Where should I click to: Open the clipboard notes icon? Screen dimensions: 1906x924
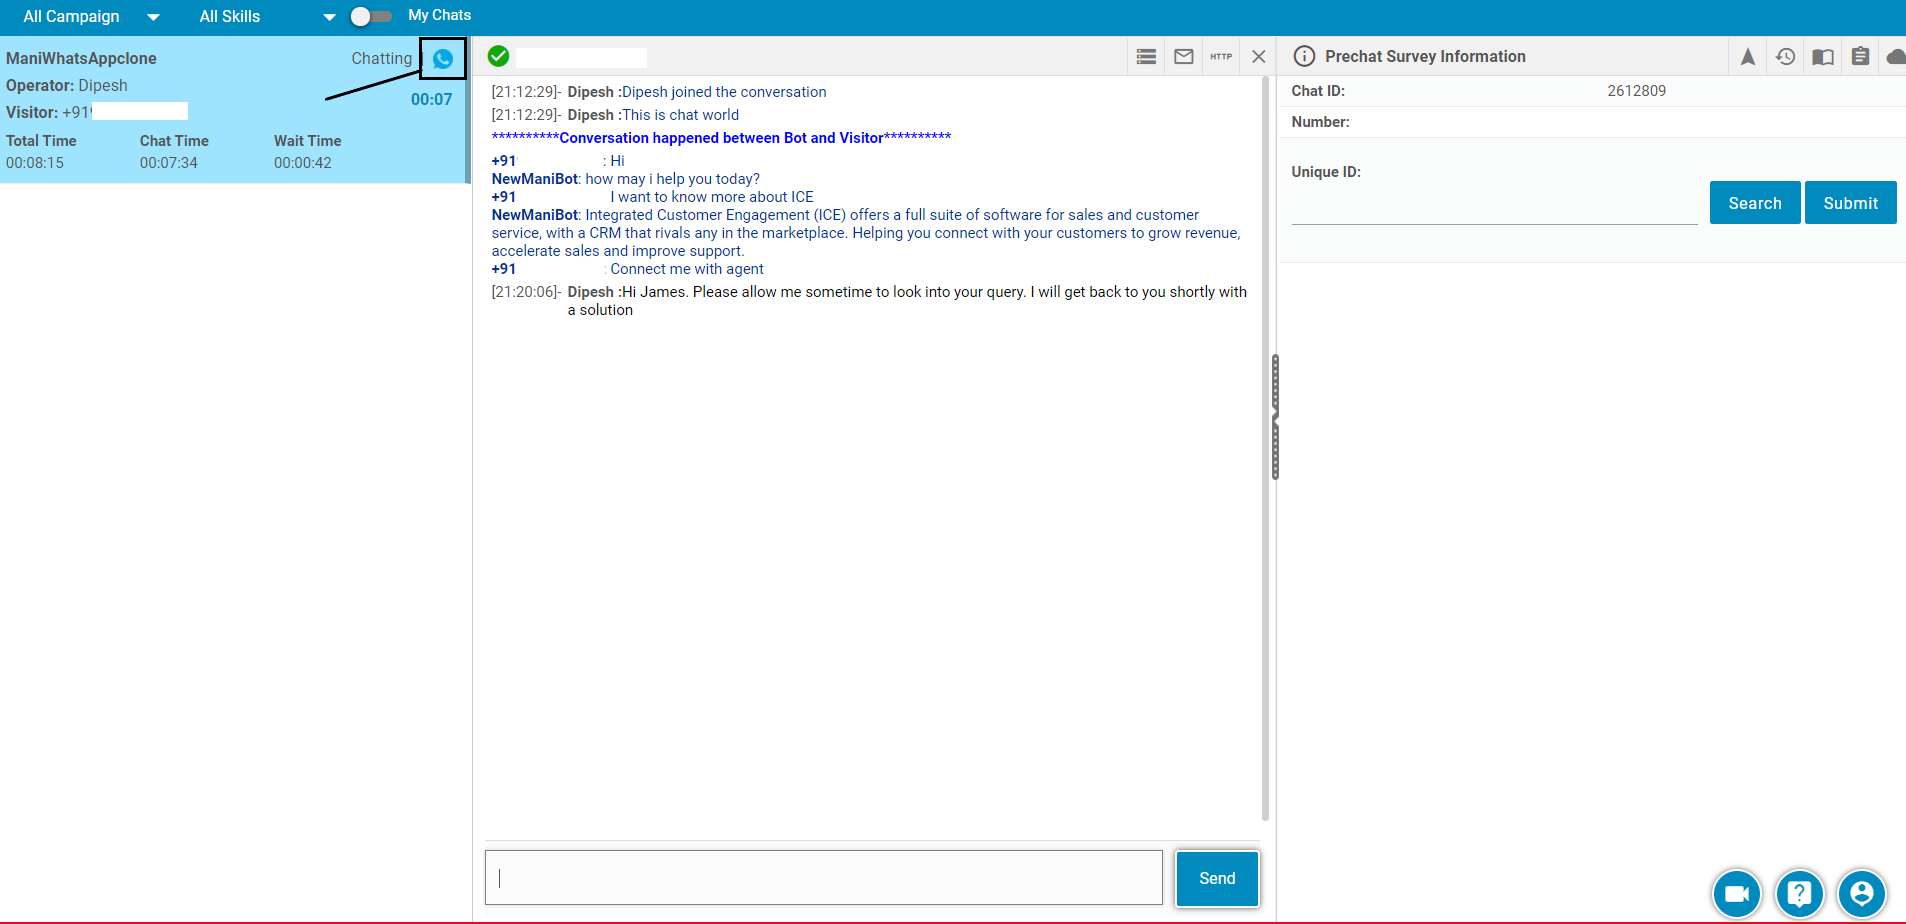pyautogui.click(x=1860, y=57)
